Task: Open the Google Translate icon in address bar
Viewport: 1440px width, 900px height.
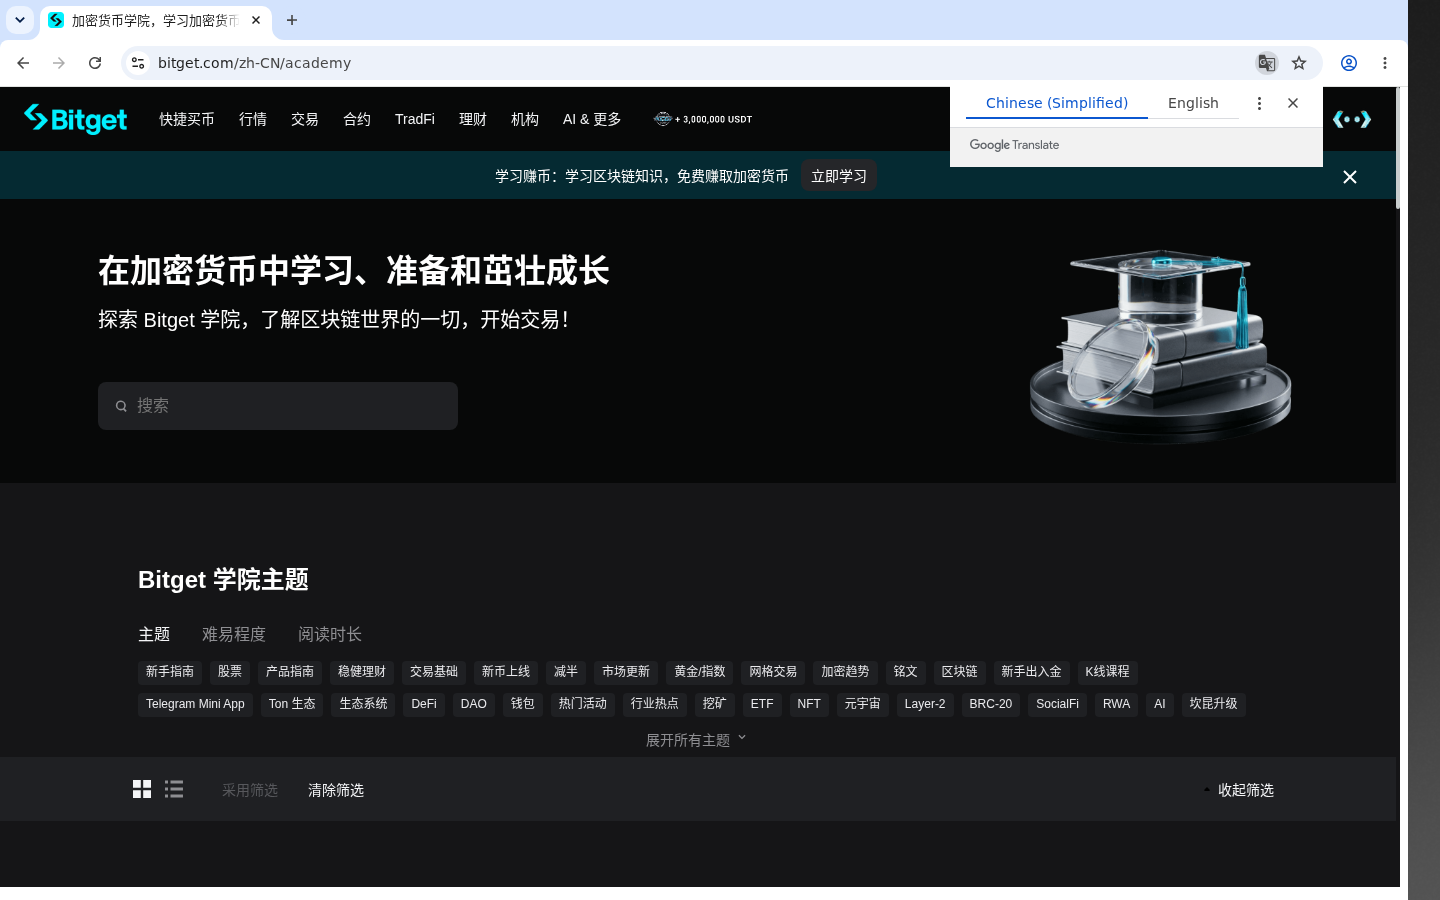Action: tap(1266, 63)
